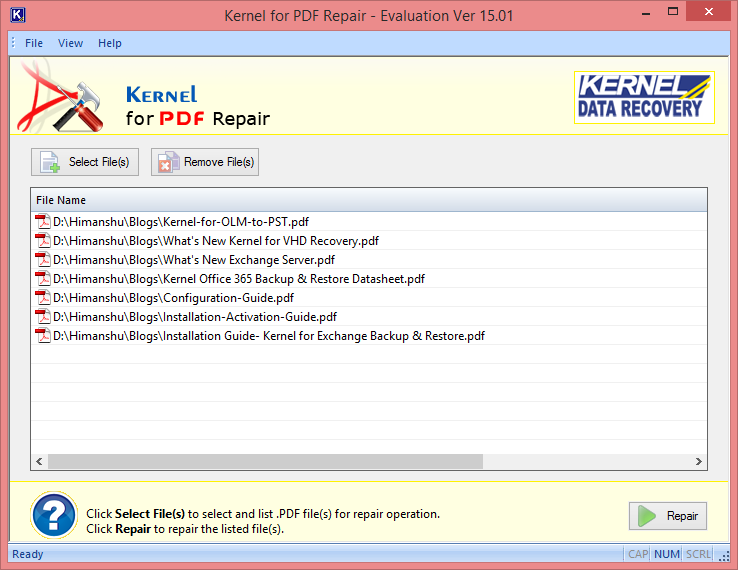Click the horizontal scrollbar left arrow

coord(40,461)
